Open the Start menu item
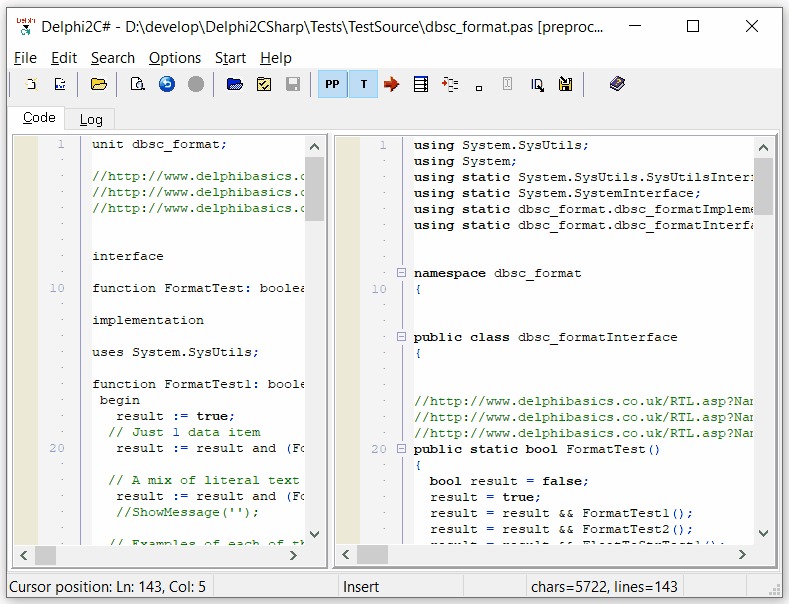 [230, 58]
